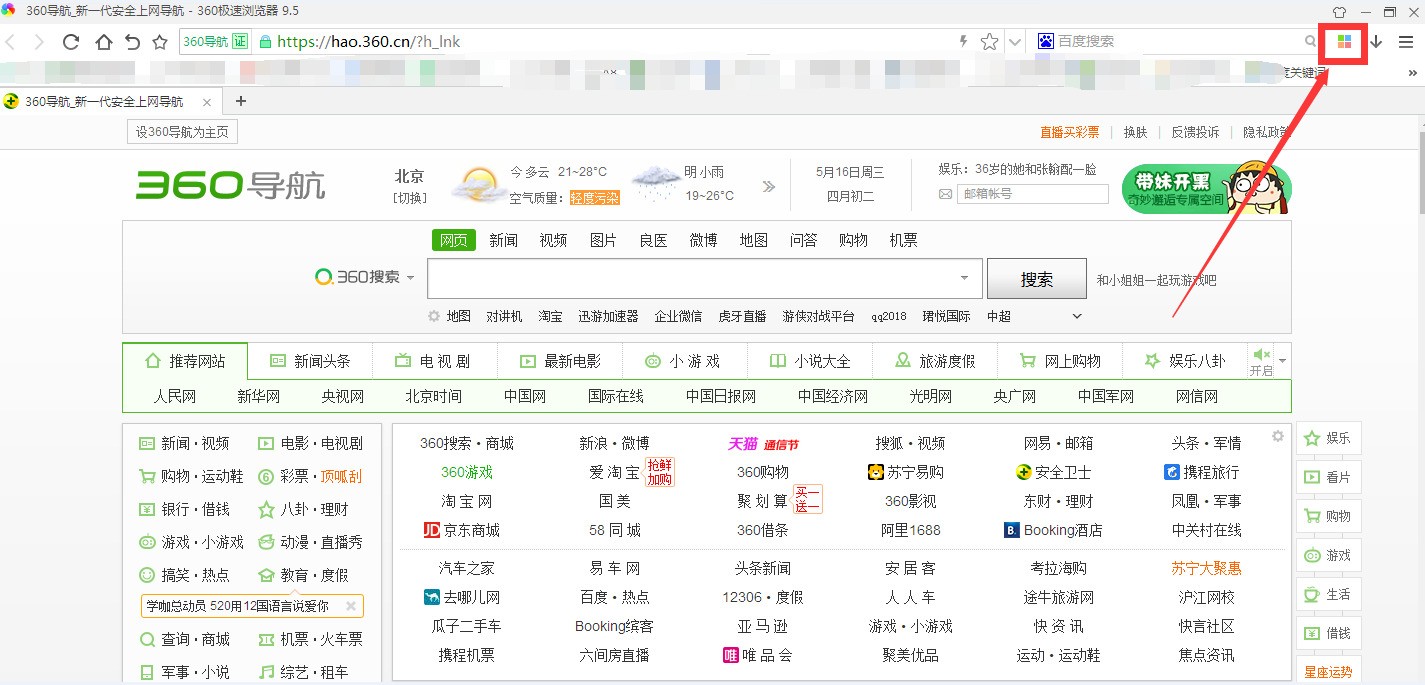
Task: Close the 360导航 tab
Action: coord(207,102)
